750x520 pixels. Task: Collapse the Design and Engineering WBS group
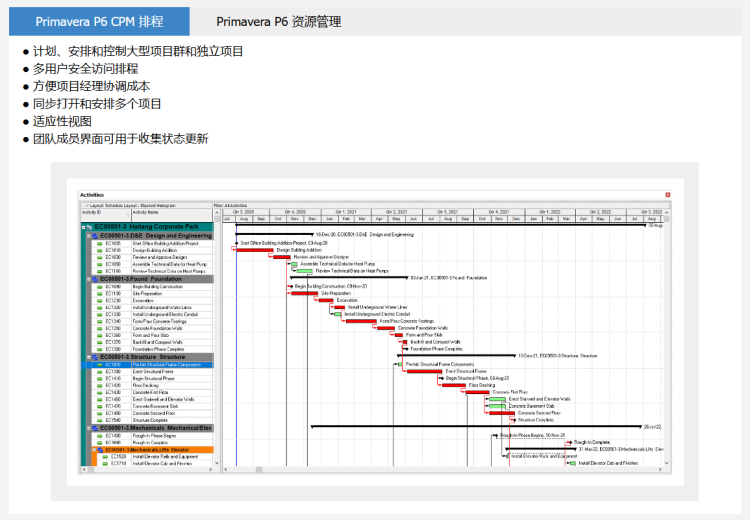pos(88,236)
